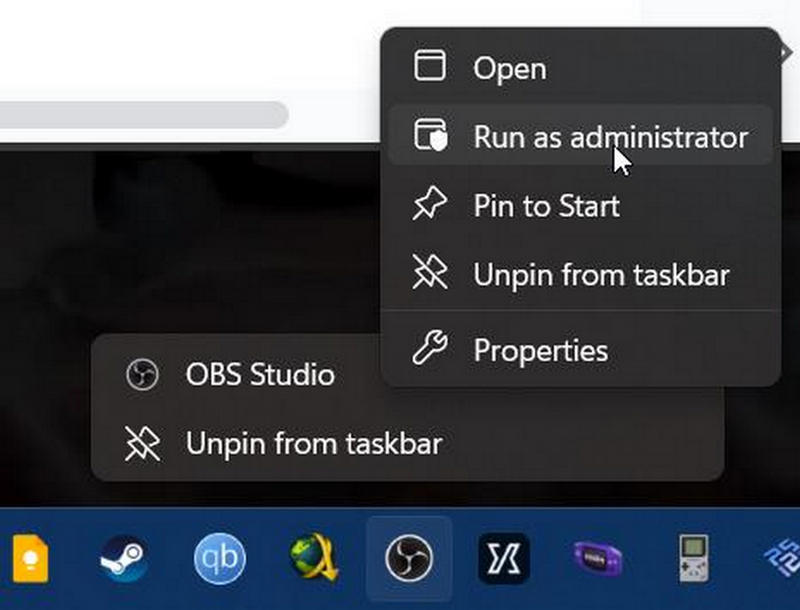Click the globe with arrow taskbar icon
Screen dimensions: 800x610
pyautogui.click(x=313, y=557)
